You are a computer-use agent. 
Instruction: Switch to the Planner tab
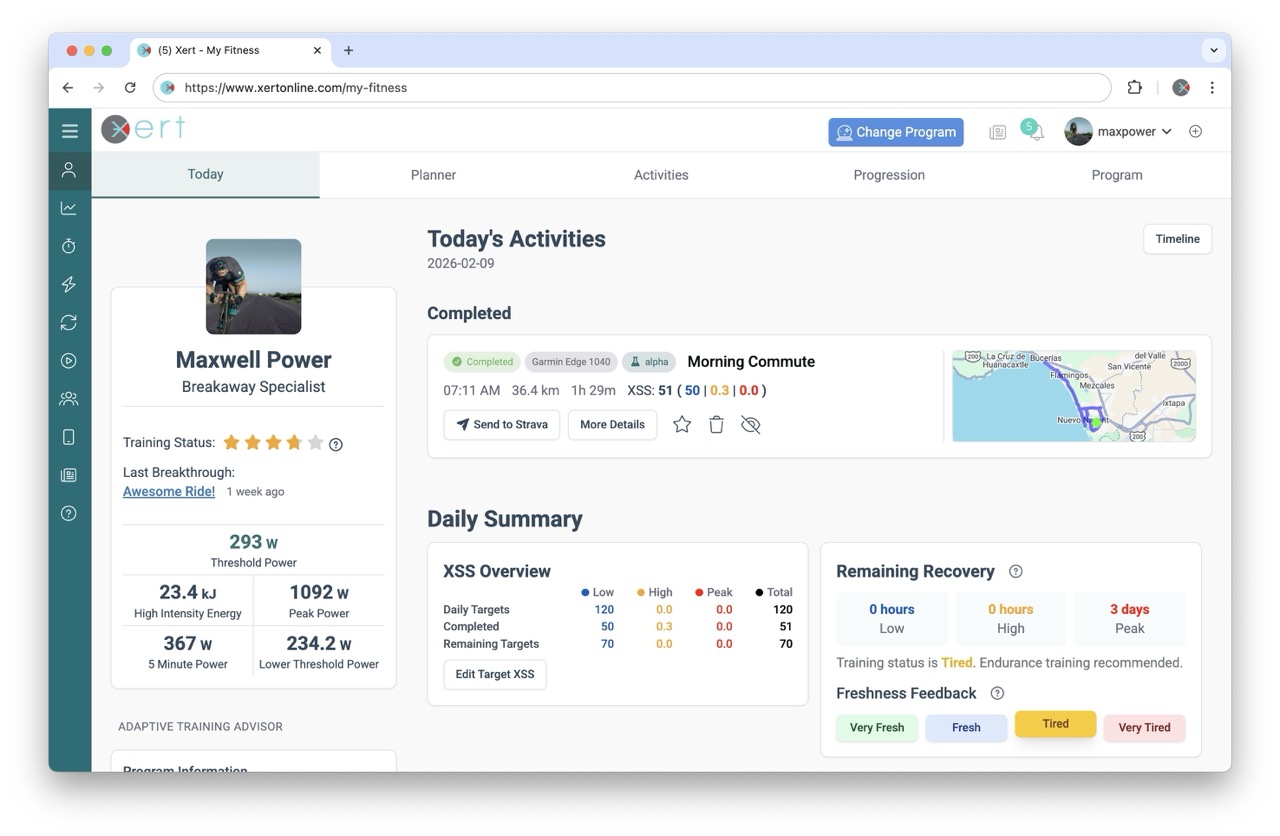[433, 175]
